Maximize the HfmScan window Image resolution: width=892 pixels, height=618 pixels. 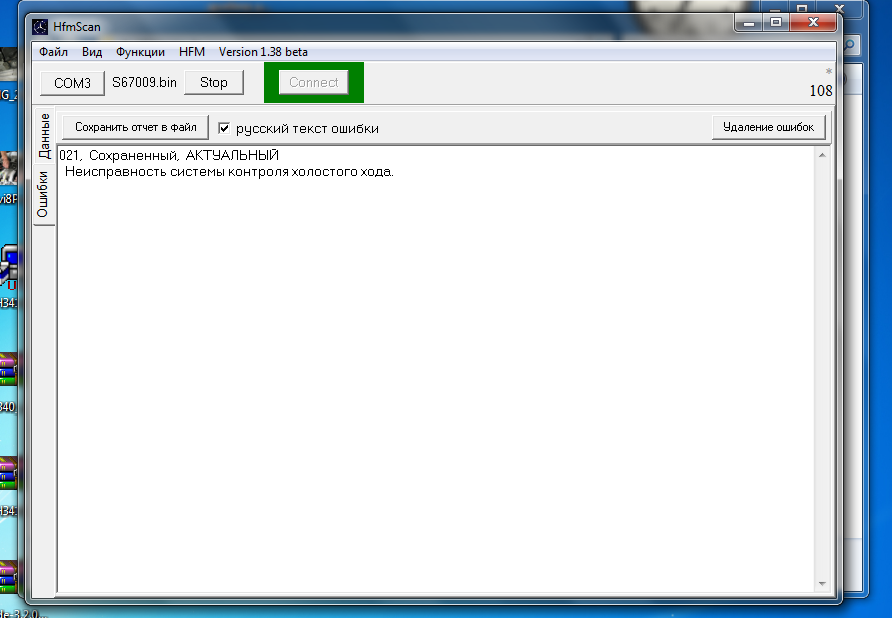click(x=776, y=23)
